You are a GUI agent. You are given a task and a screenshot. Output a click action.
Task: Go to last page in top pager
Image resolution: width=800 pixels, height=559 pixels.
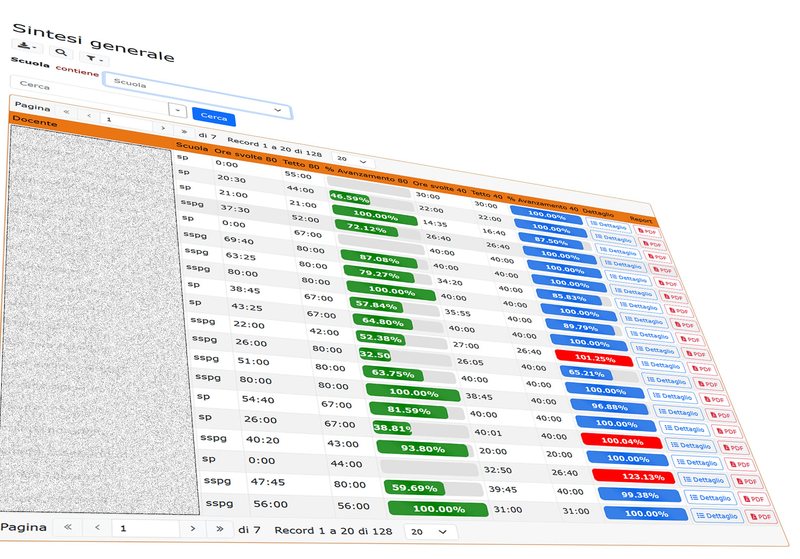click(x=184, y=132)
